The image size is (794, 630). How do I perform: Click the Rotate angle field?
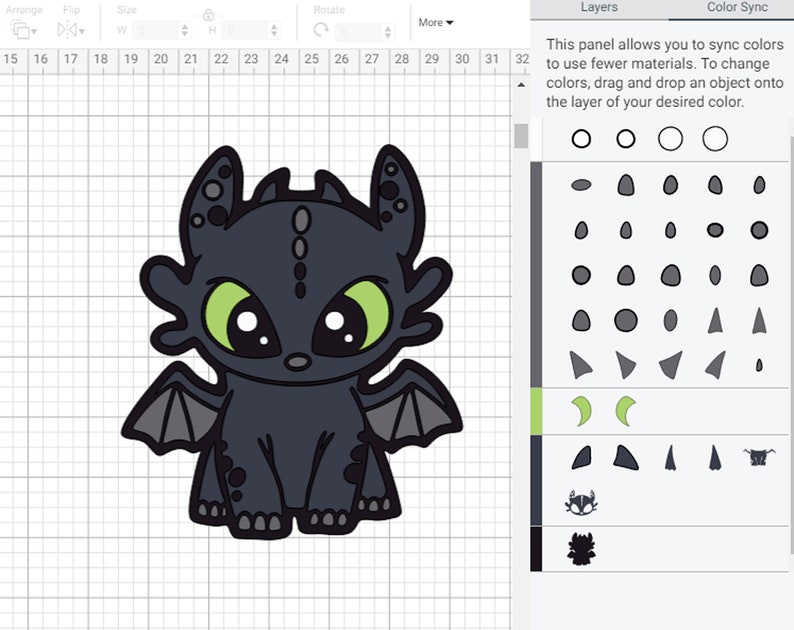coord(358,32)
